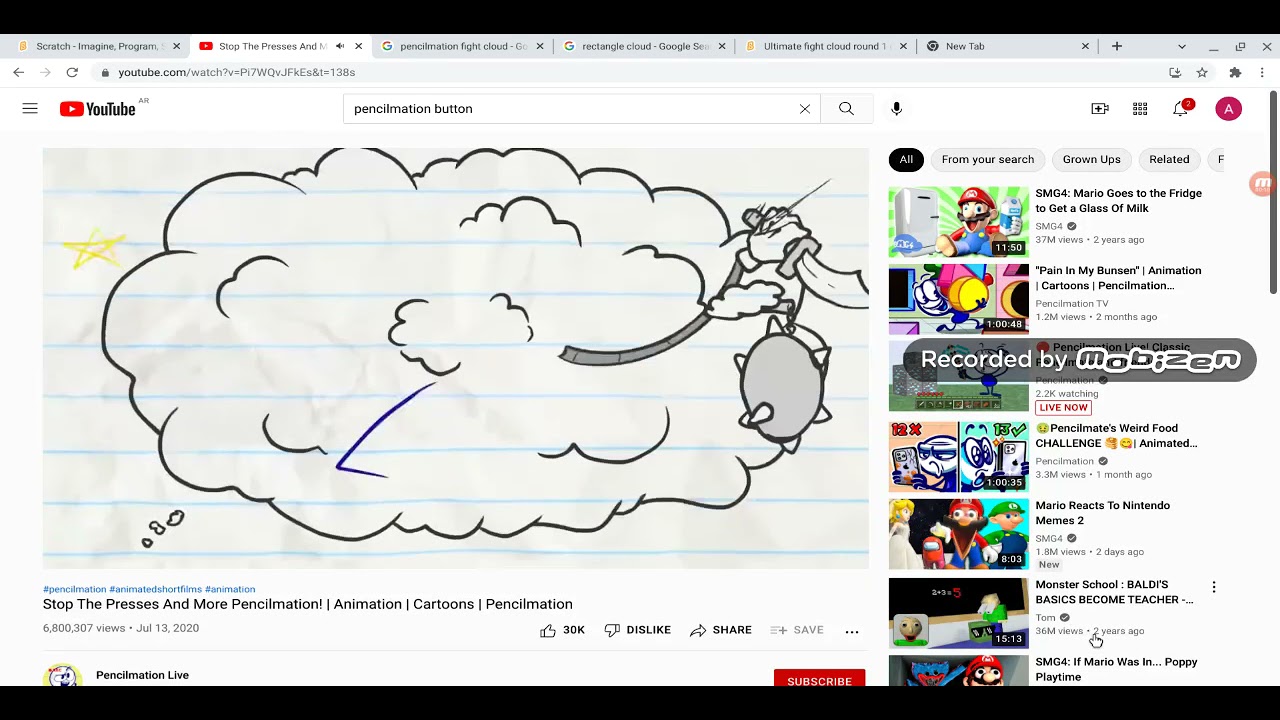1280x720 pixels.
Task: Mute tab via speaker icon
Action: pos(340,46)
